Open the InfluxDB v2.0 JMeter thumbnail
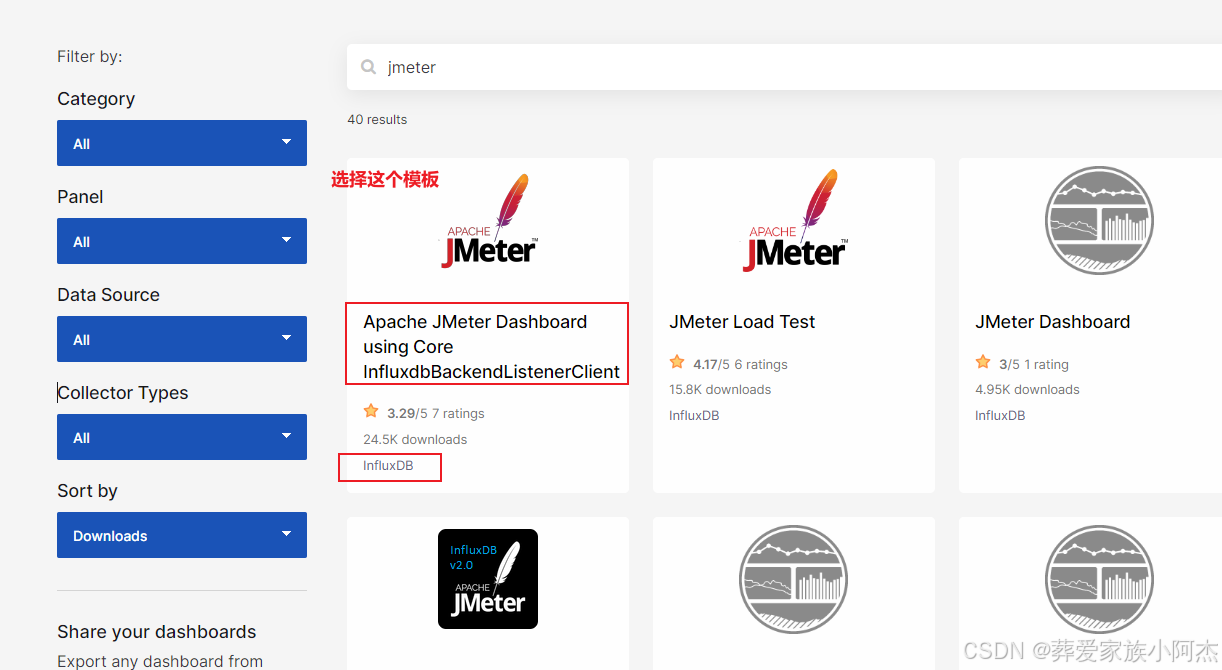 [x=488, y=579]
